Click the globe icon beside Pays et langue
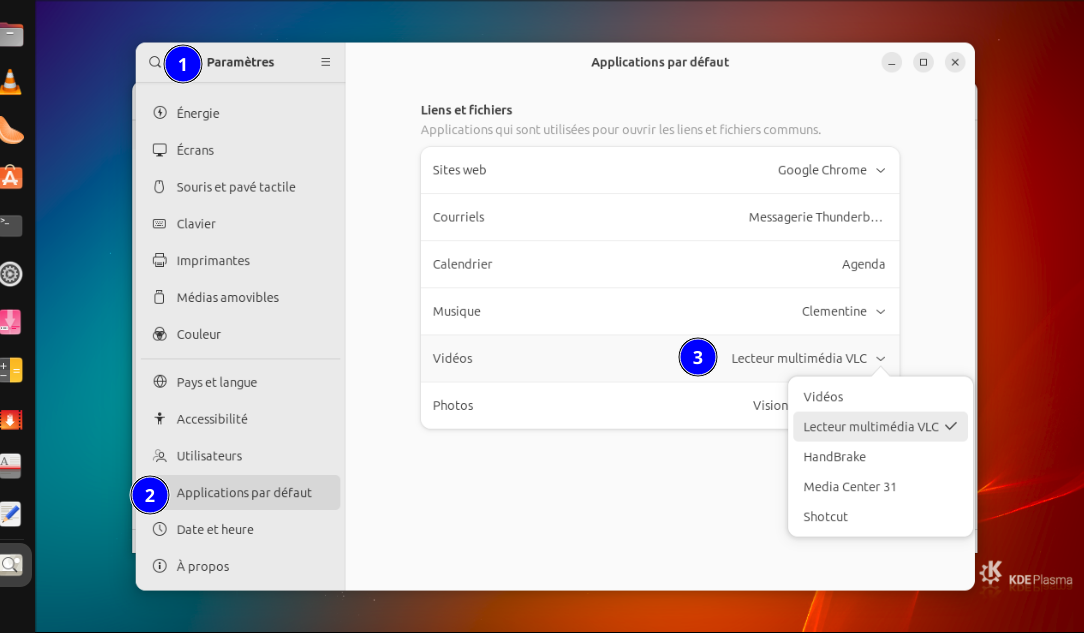Screen dimensions: 1084x633 click(160, 381)
